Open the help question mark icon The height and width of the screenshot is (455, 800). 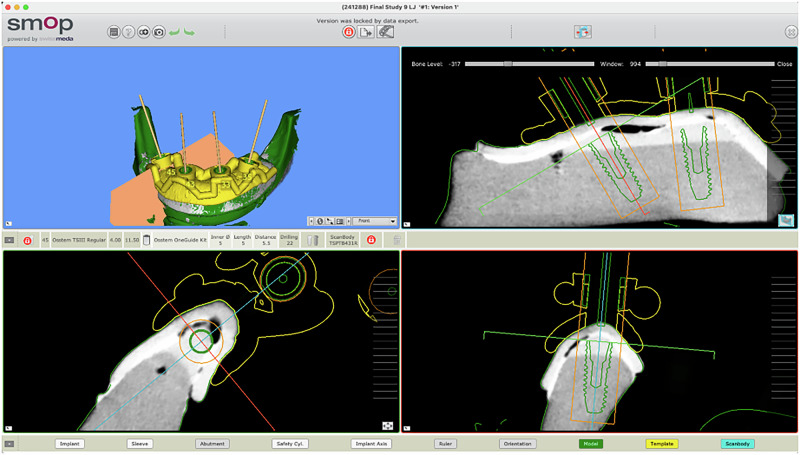click(129, 32)
